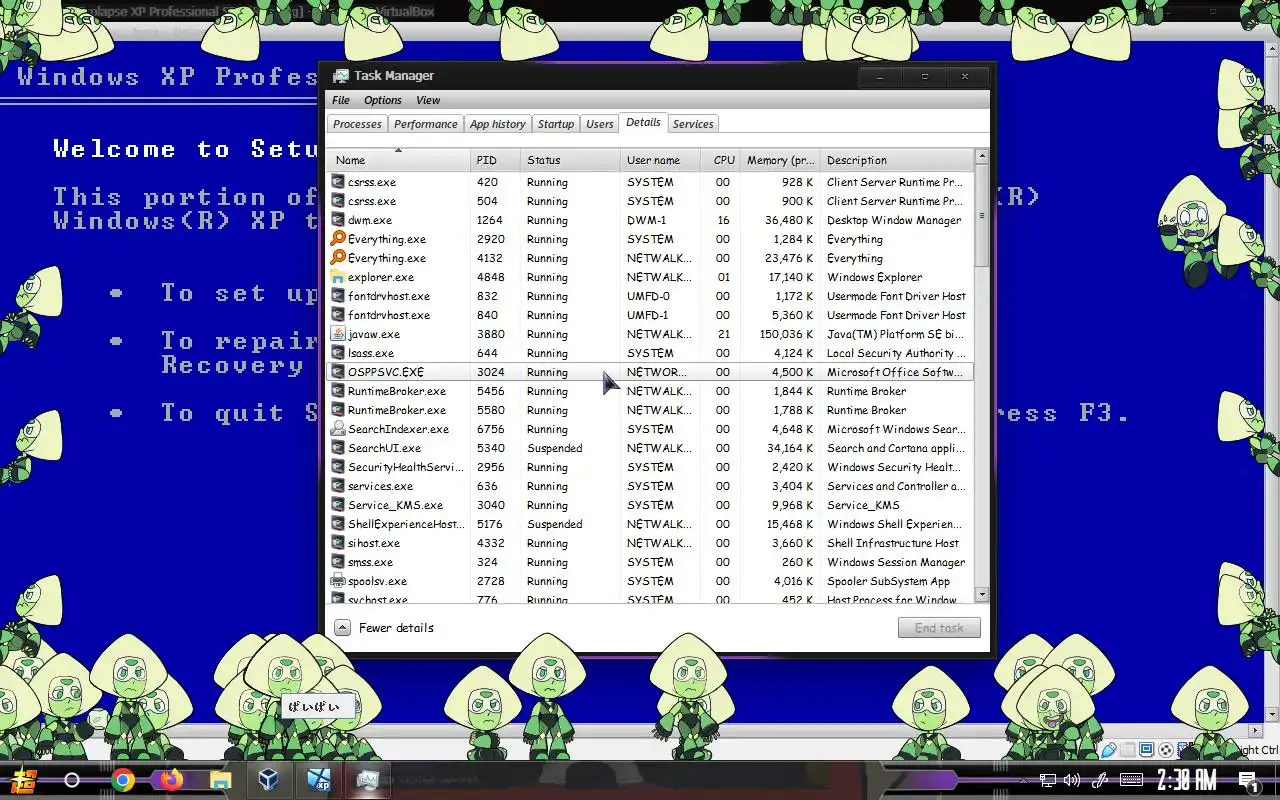Open the Options menu
1280x800 pixels.
point(382,100)
